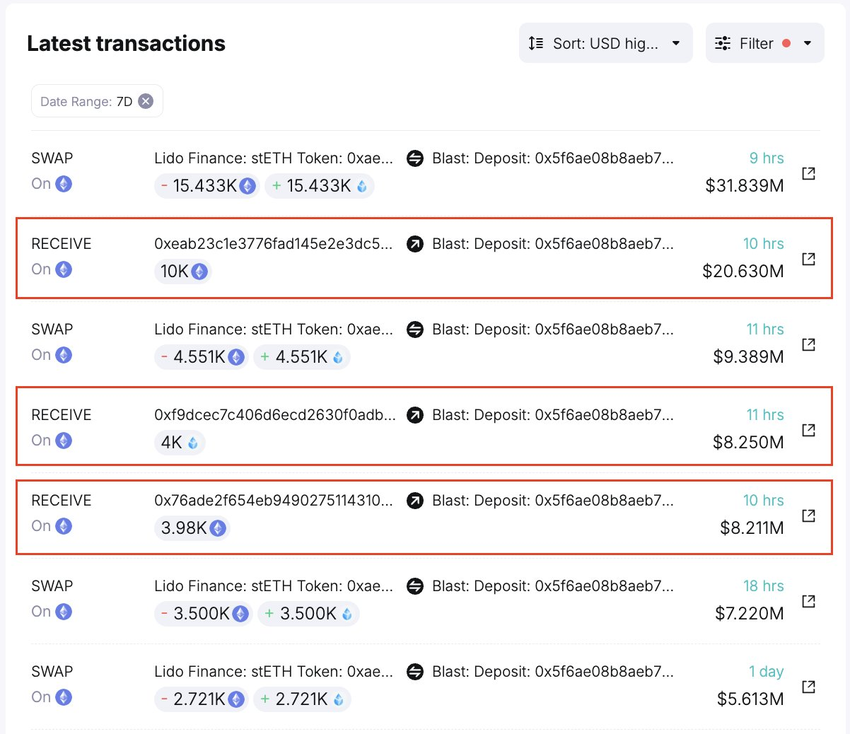Open external link for the $5.613M swap

click(x=809, y=687)
